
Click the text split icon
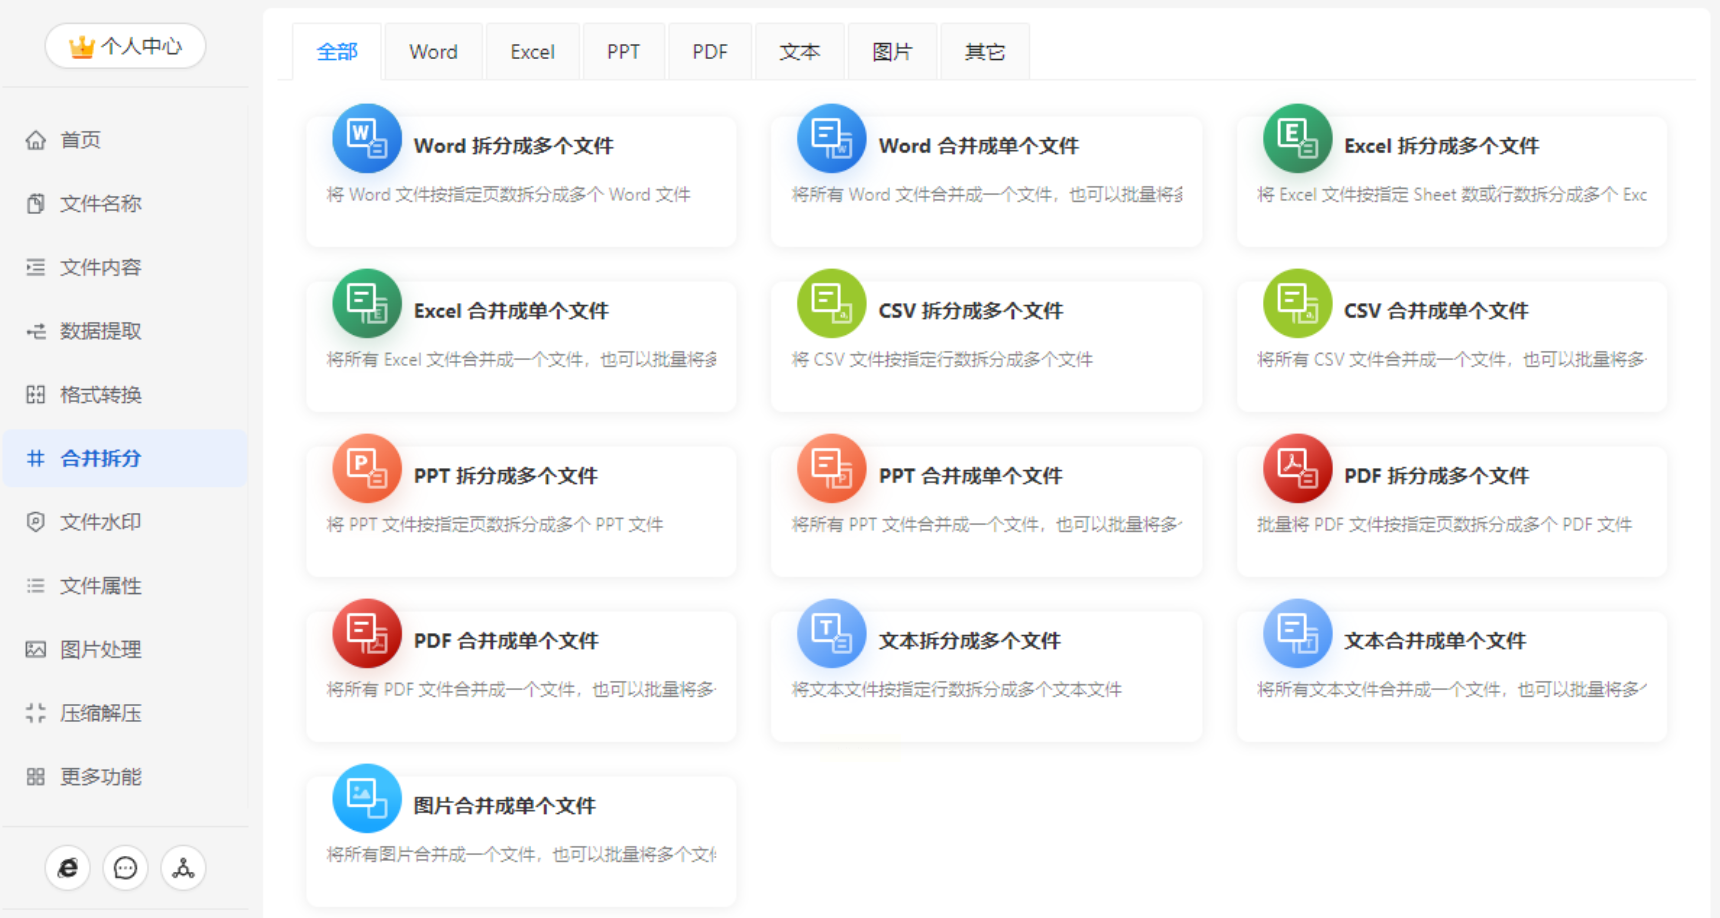pos(831,634)
